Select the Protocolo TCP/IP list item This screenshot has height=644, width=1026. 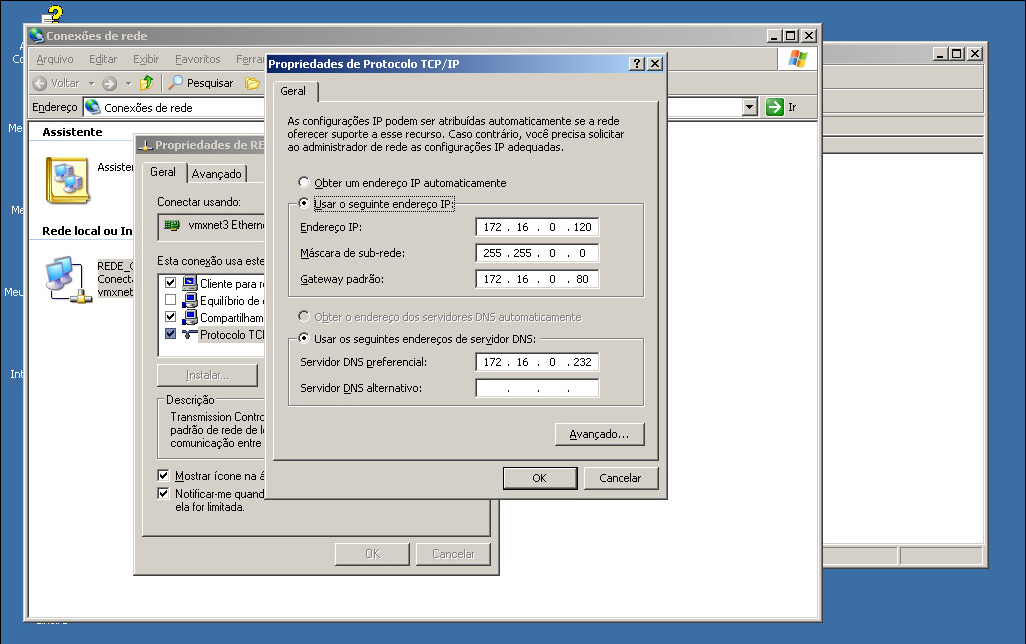pyautogui.click(x=232, y=334)
